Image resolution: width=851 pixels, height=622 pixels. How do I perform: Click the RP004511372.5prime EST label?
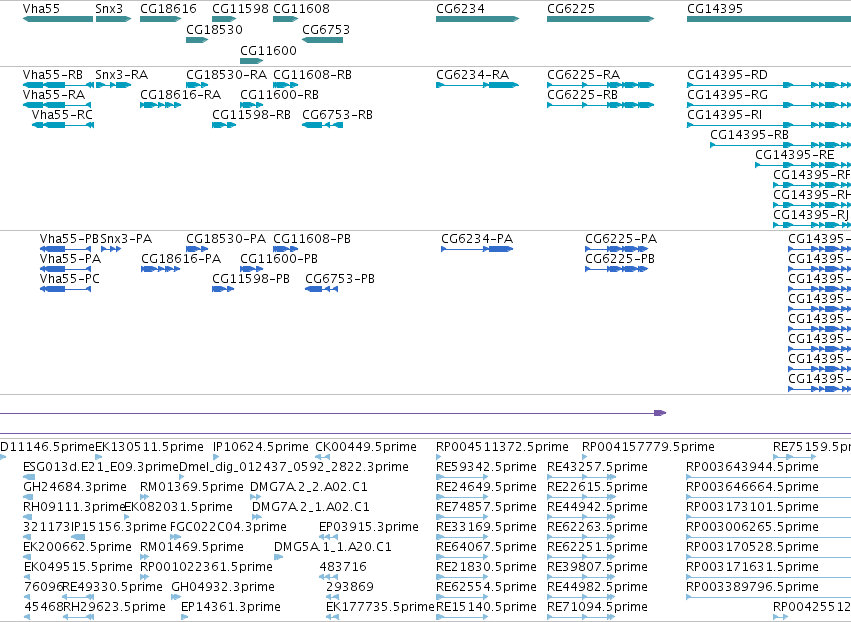click(503, 447)
